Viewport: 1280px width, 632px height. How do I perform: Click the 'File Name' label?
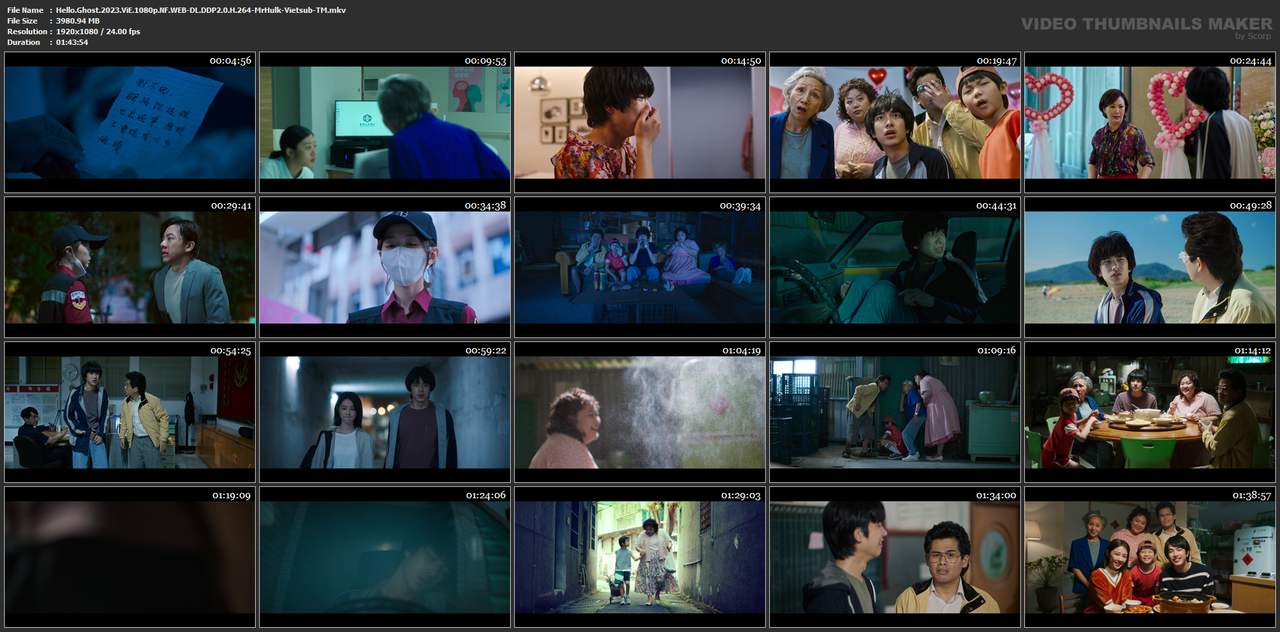coord(24,10)
